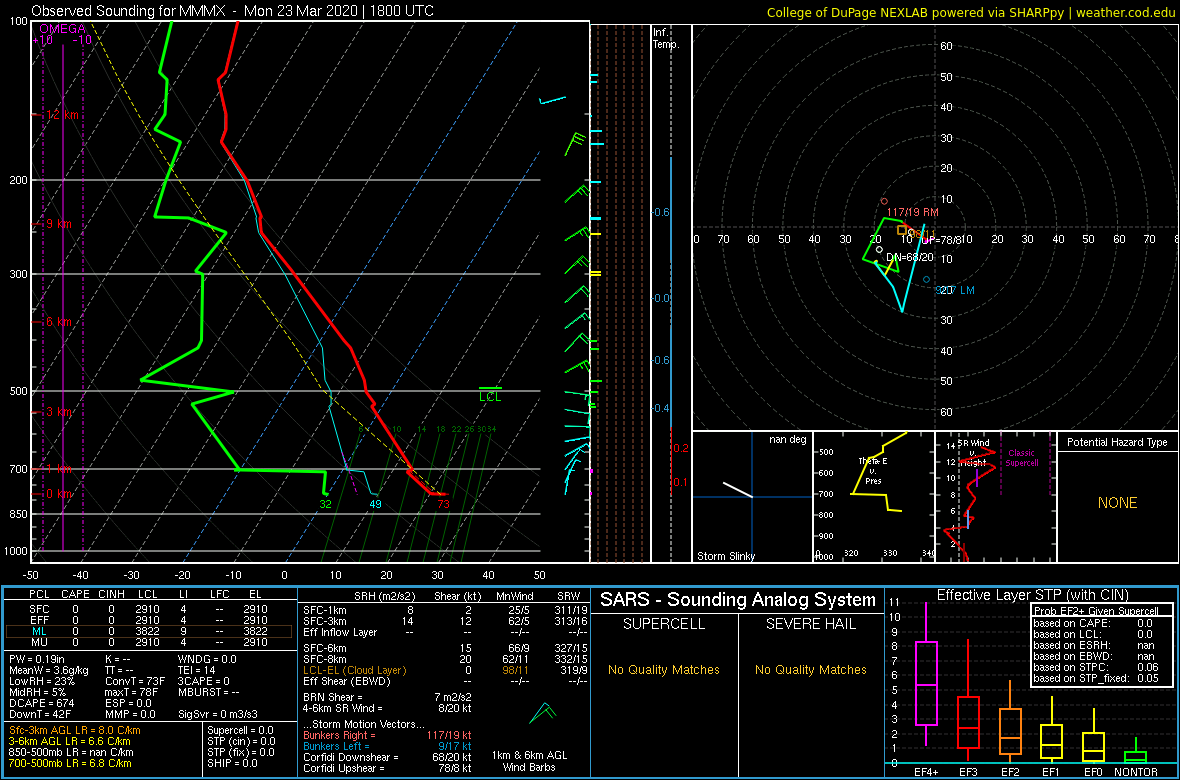Click the "Potential Hazard Type" header
Image resolution: width=1180 pixels, height=780 pixels.
pyautogui.click(x=1117, y=442)
